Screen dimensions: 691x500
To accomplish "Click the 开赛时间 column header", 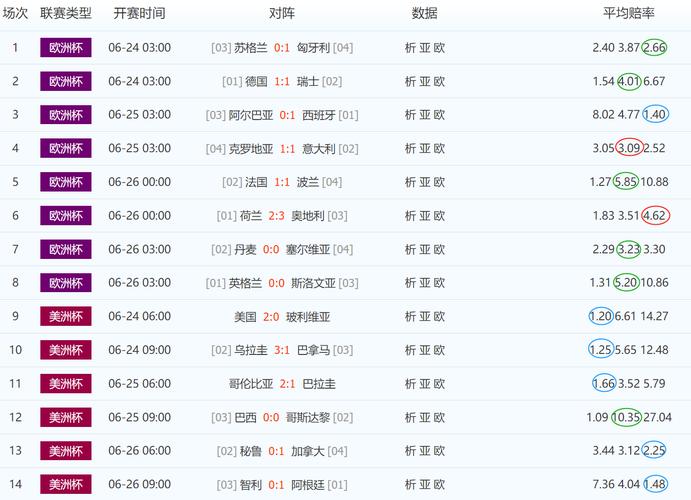I will pos(140,13).
